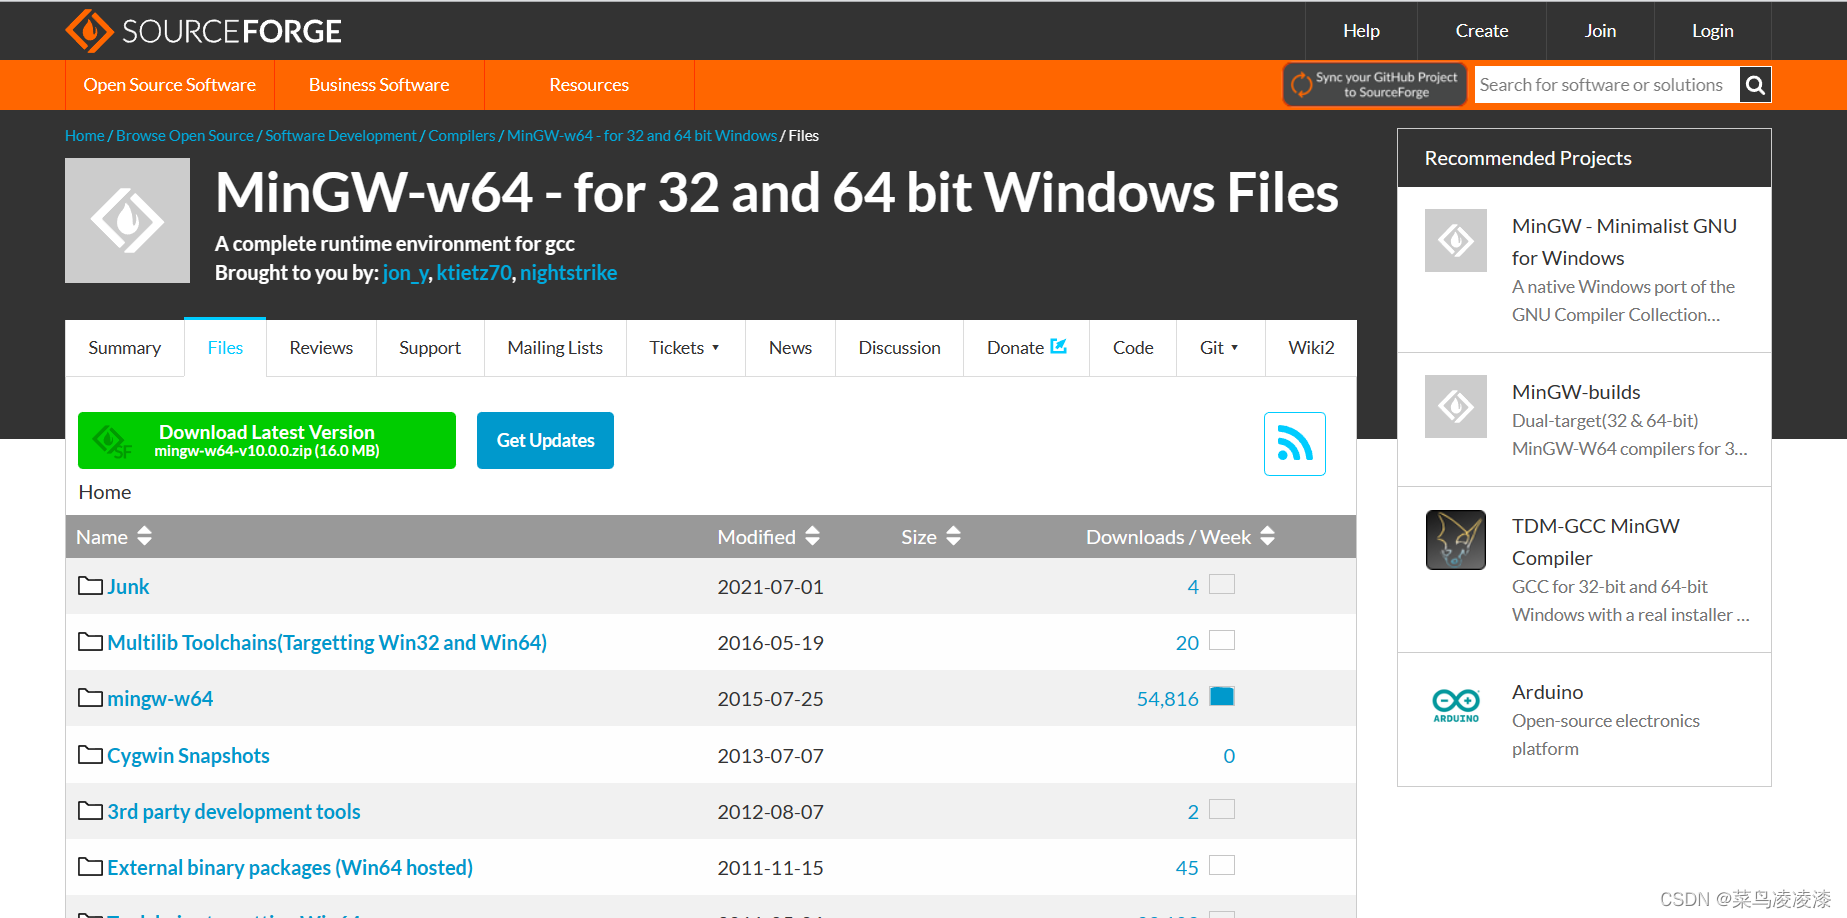This screenshot has height=918, width=1847.
Task: Sort files by Size column
Action: (931, 537)
